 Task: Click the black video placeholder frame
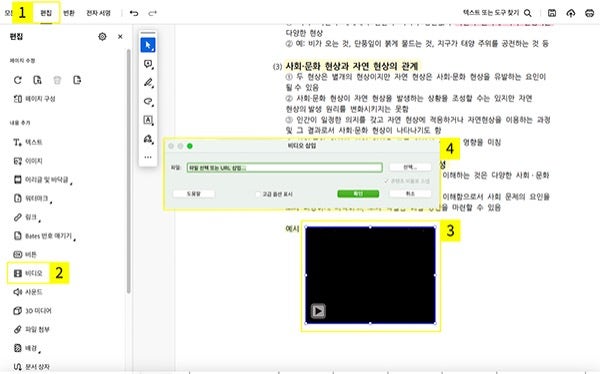(x=370, y=275)
